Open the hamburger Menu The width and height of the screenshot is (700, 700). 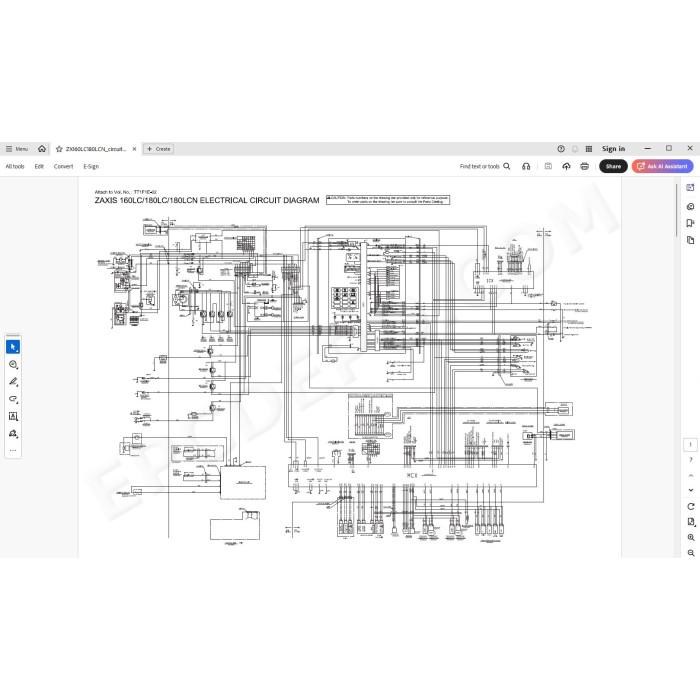point(17,149)
